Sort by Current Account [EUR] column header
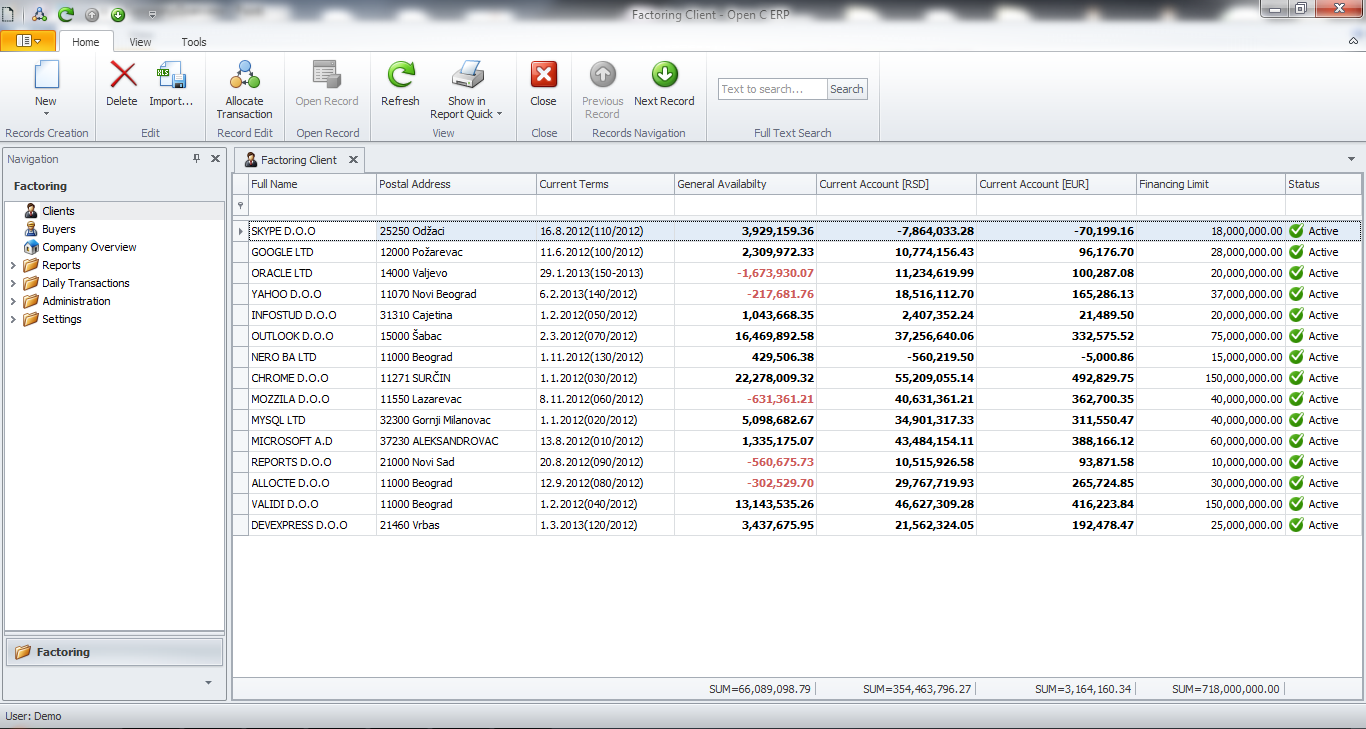The image size is (1366, 729). [1056, 184]
